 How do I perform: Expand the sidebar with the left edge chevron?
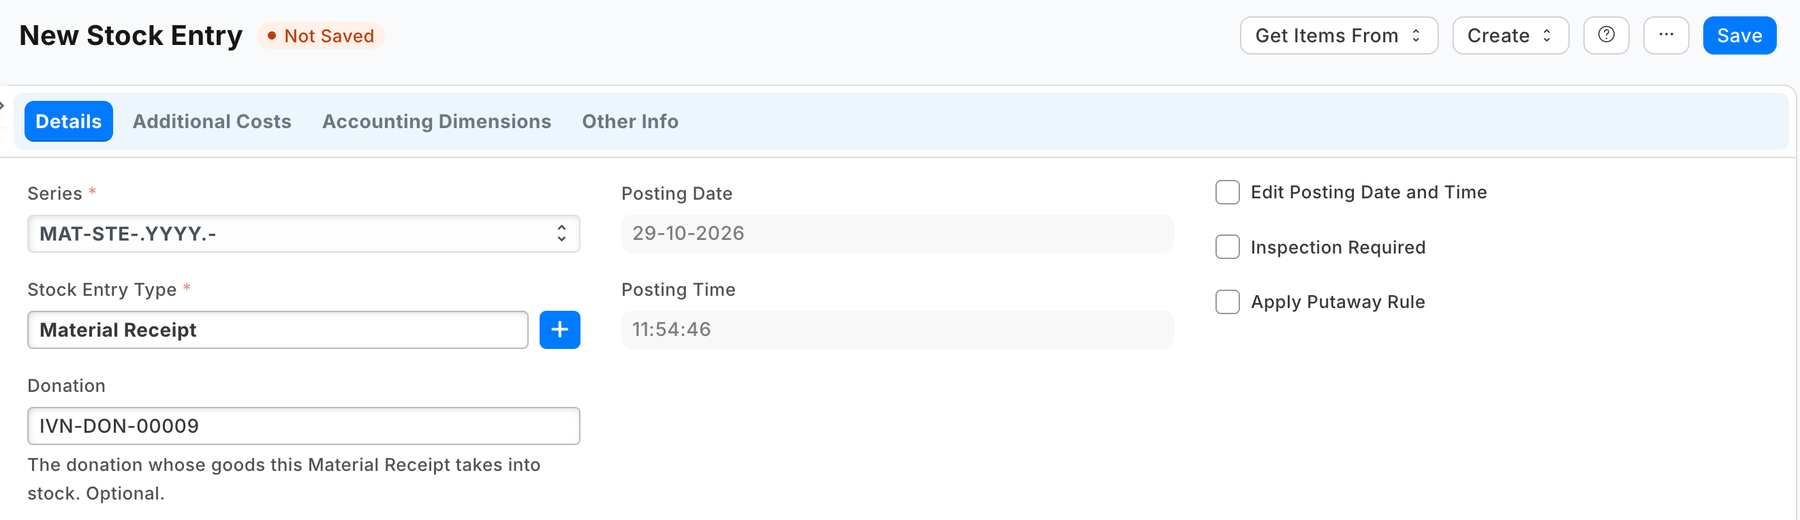click(3, 104)
